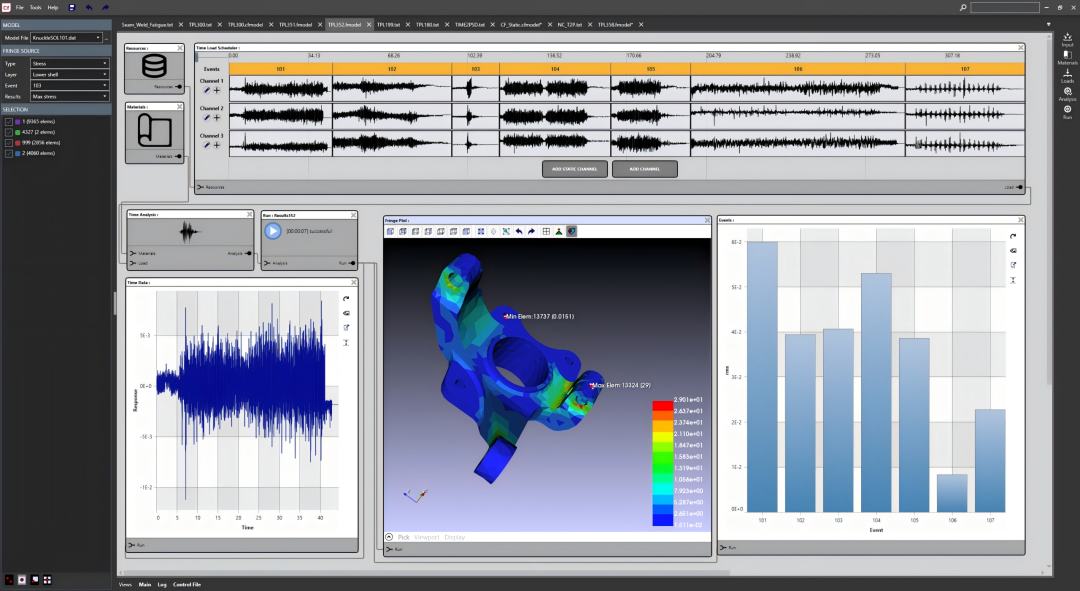Screen dimensions: 1080x591
Task: Click the Resources database node icon
Action: click(155, 67)
